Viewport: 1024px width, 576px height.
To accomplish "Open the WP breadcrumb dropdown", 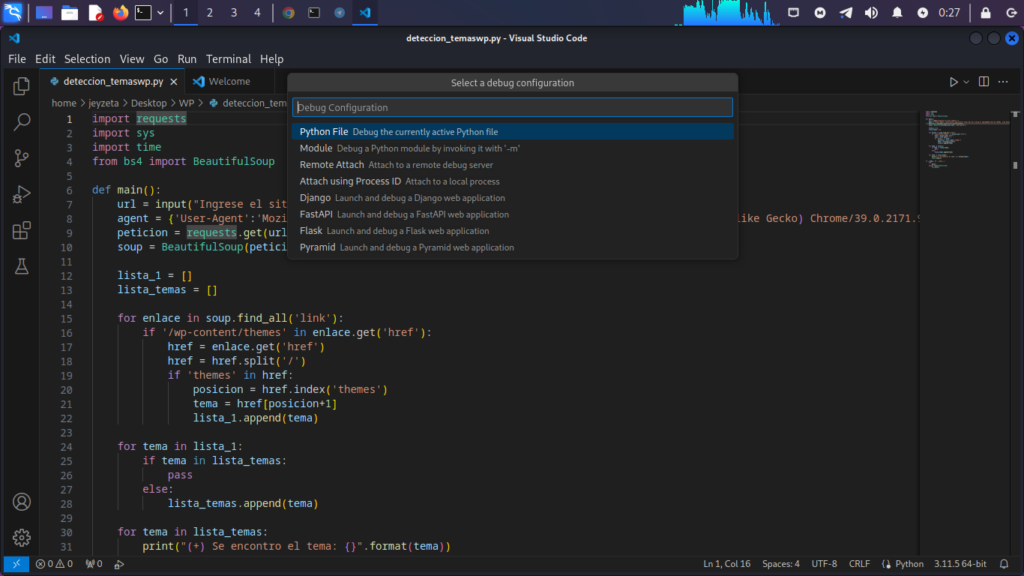I will tap(187, 102).
